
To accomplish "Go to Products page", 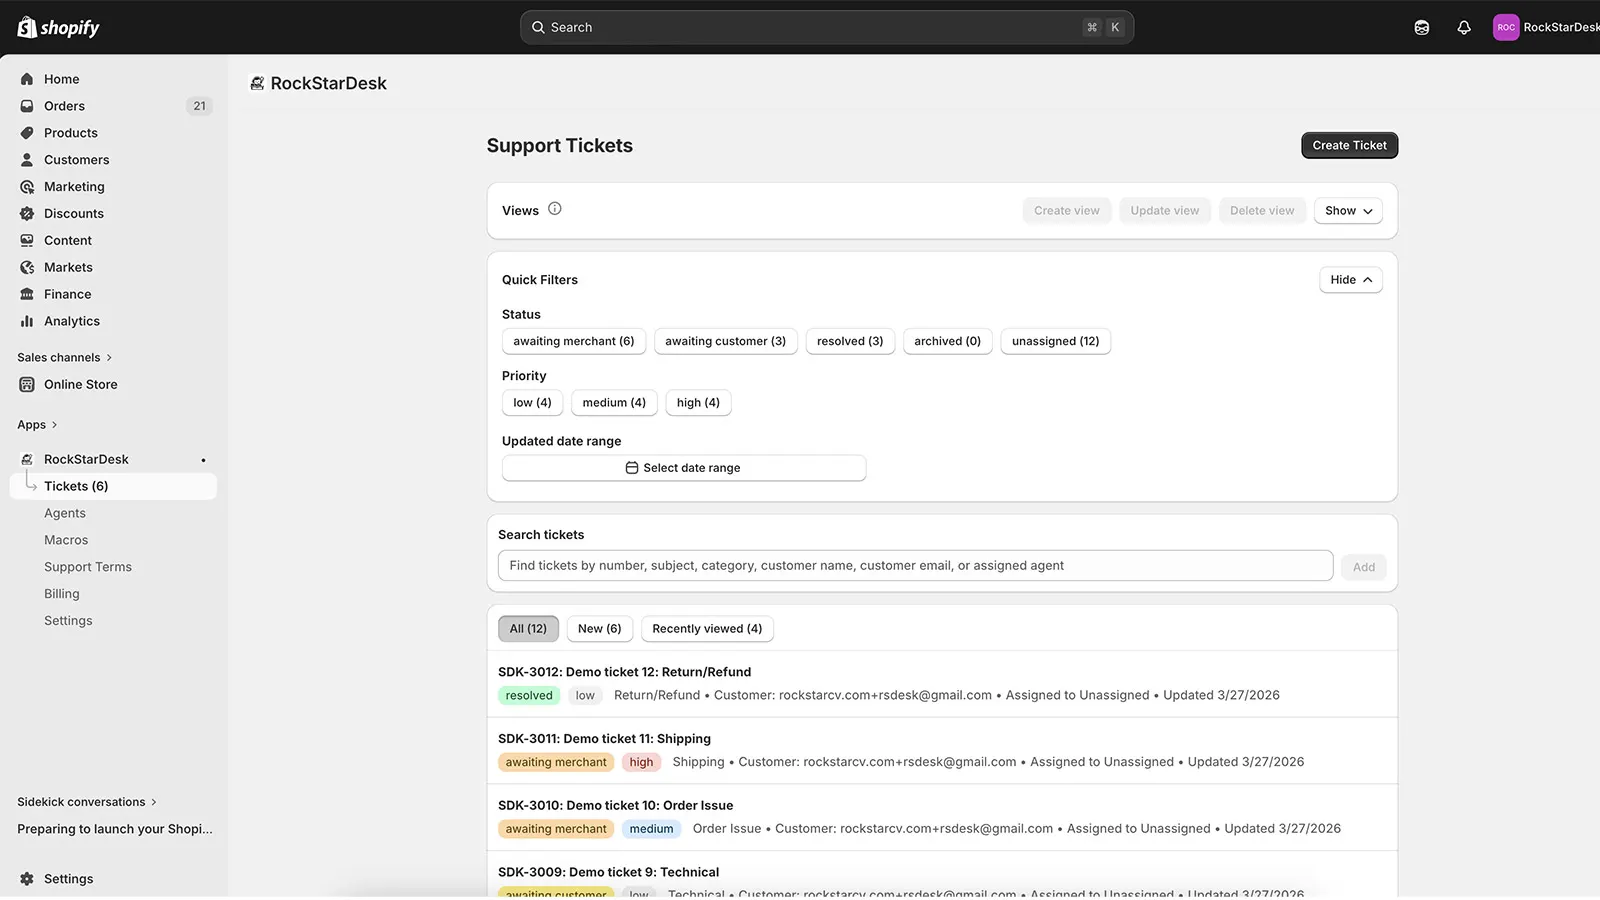I will 71,133.
